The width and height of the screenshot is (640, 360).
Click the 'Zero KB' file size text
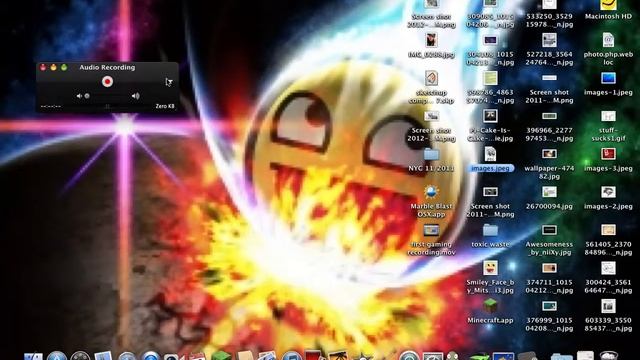[165, 106]
